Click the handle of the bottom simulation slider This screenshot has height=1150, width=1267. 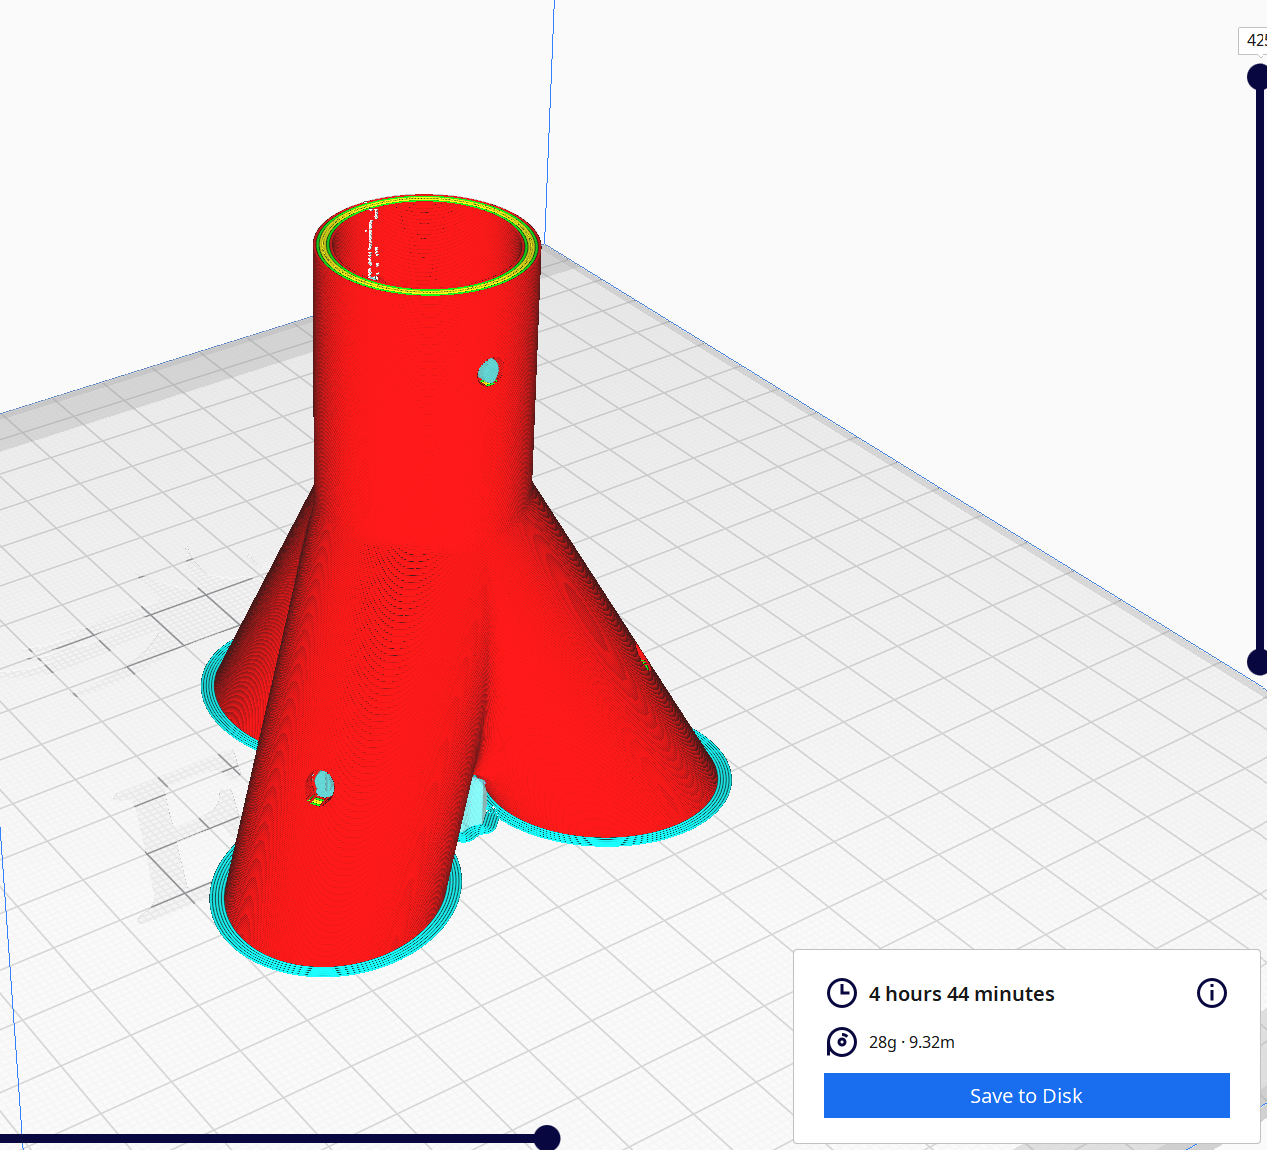pos(546,1136)
